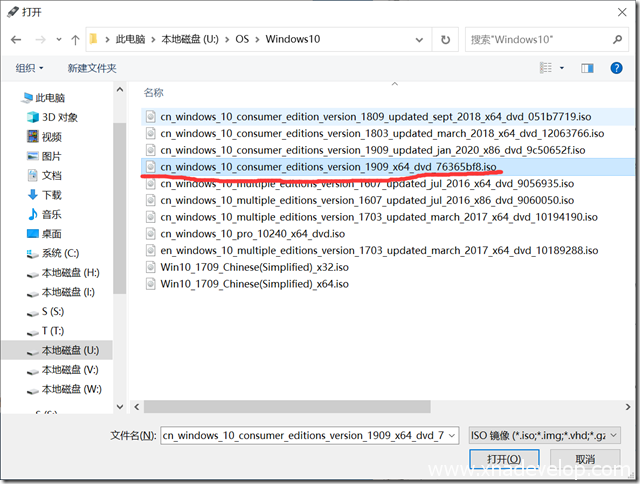This screenshot has height=484, width=640.
Task: Click the Downloads folder icon in sidebar
Action: [x=33, y=194]
